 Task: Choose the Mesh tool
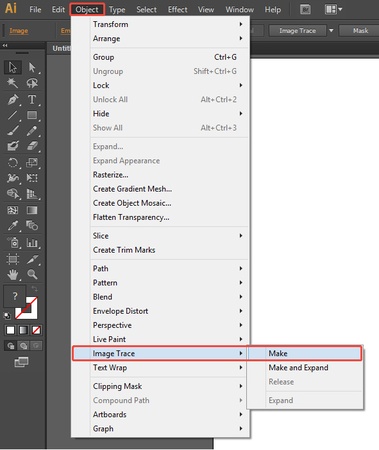point(13,210)
